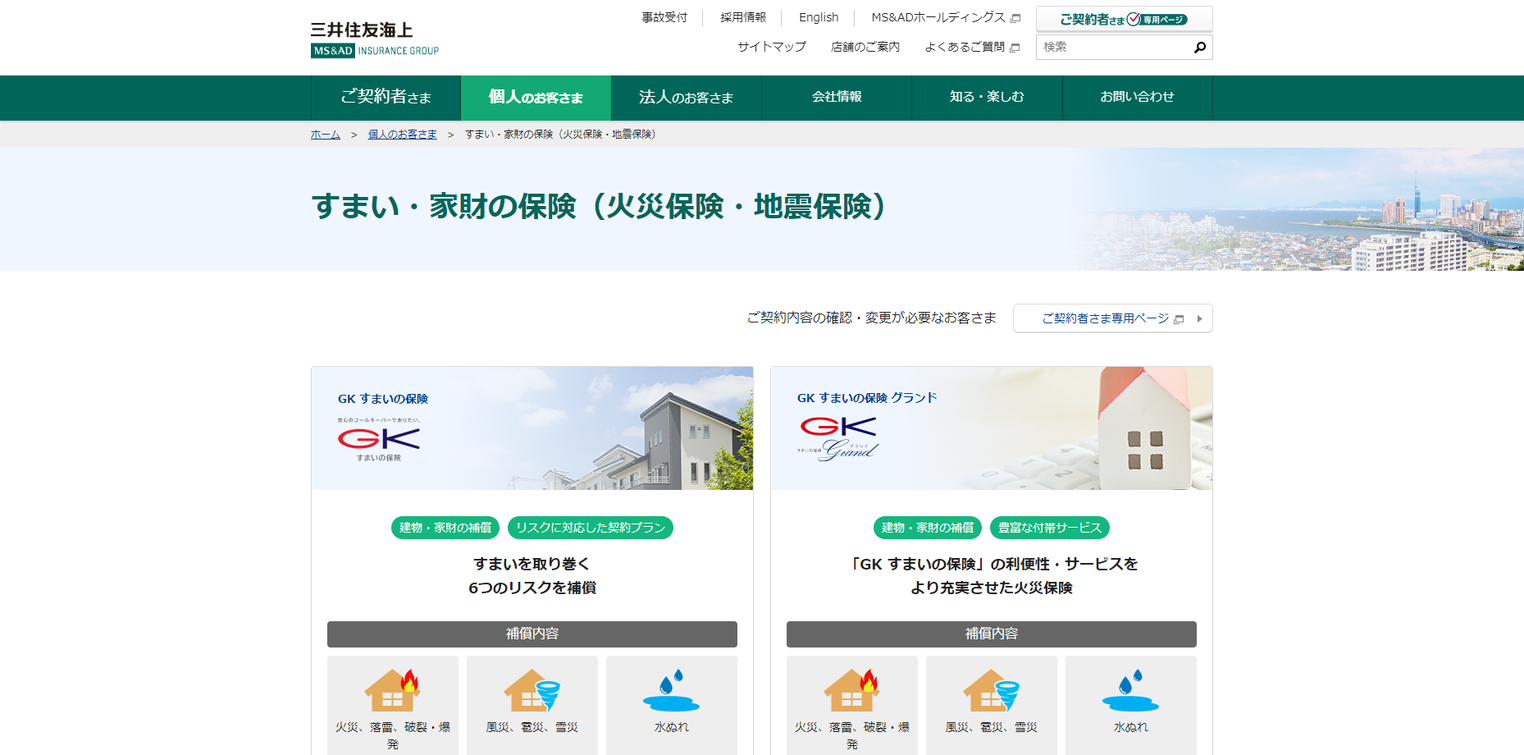Click external-link icon beside MS&ADホールディングス
The height and width of the screenshot is (755, 1524).
tap(1015, 18)
